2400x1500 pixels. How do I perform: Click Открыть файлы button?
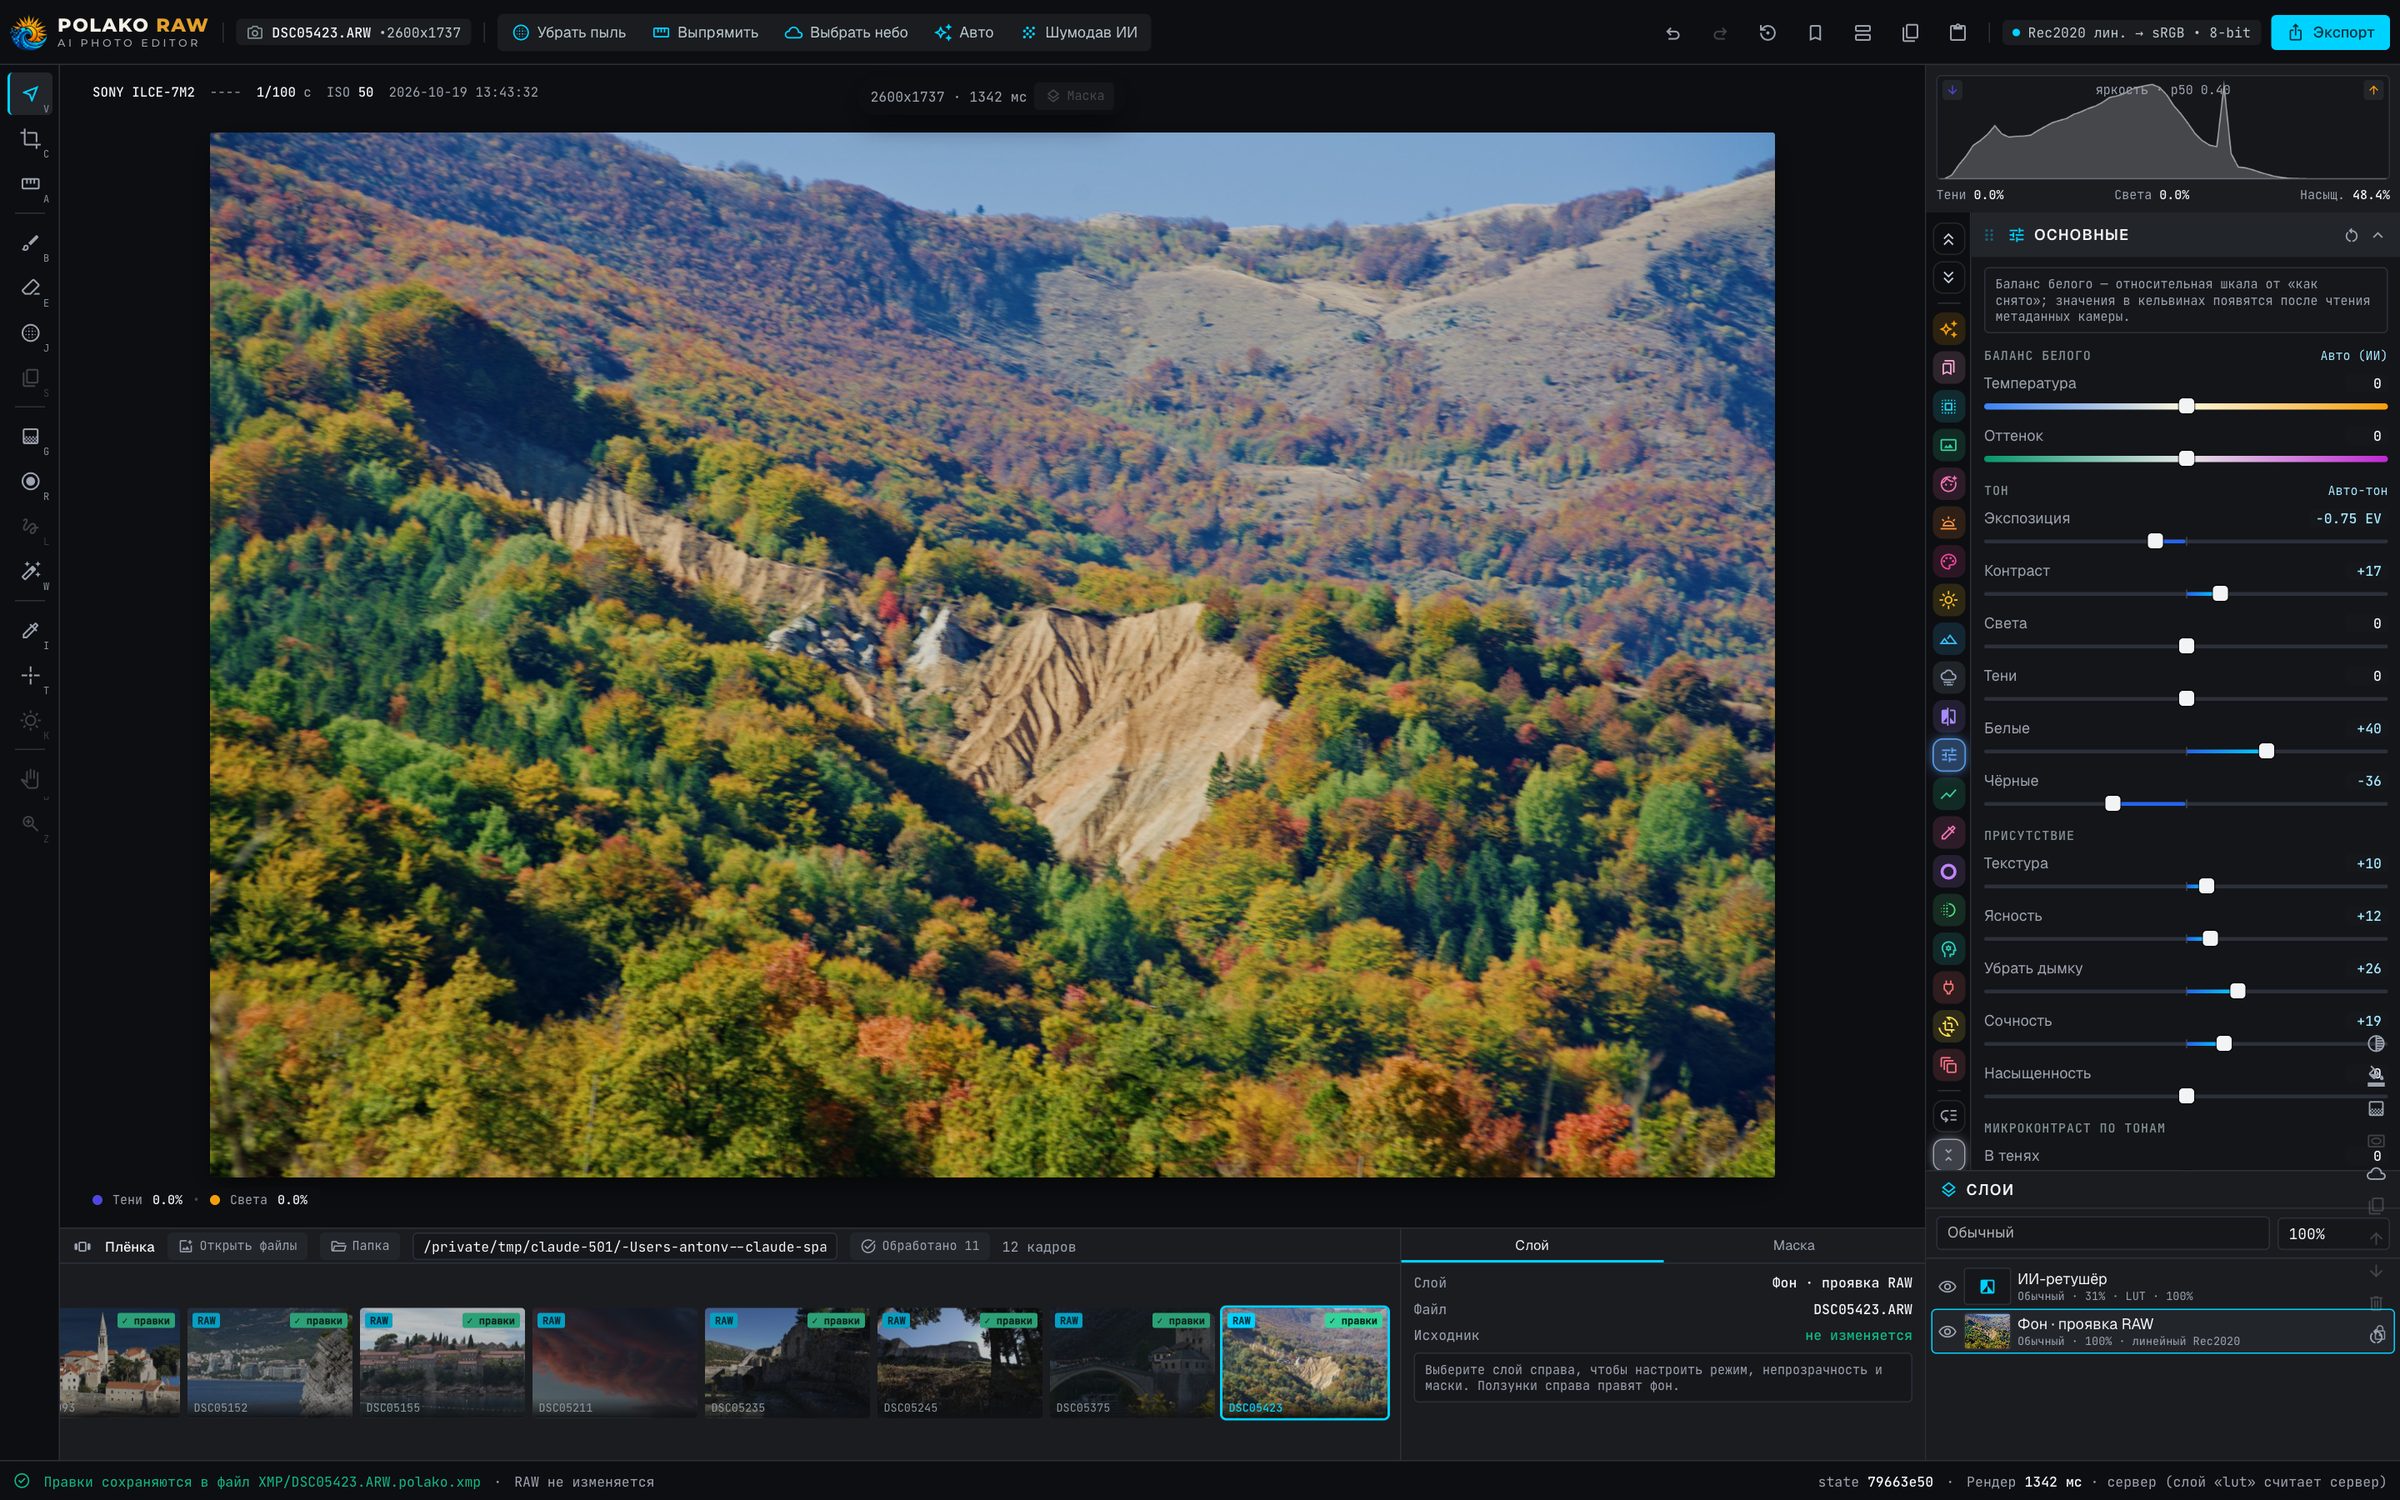click(238, 1246)
